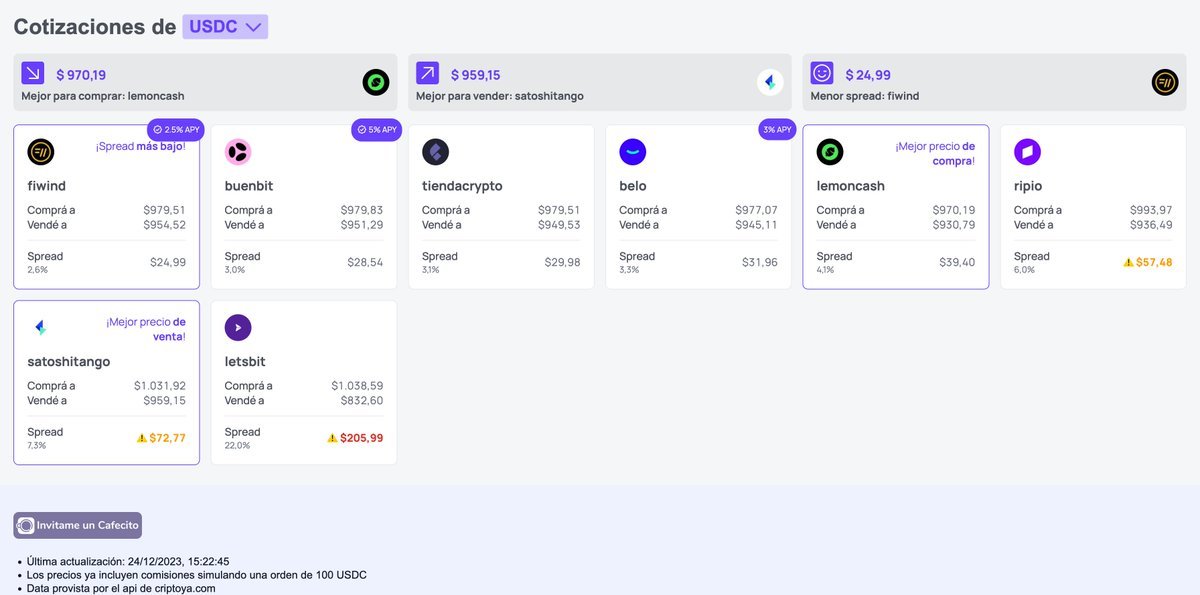Click lemoncash logo in best-buy banner
The width and height of the screenshot is (1200, 595).
click(x=375, y=82)
